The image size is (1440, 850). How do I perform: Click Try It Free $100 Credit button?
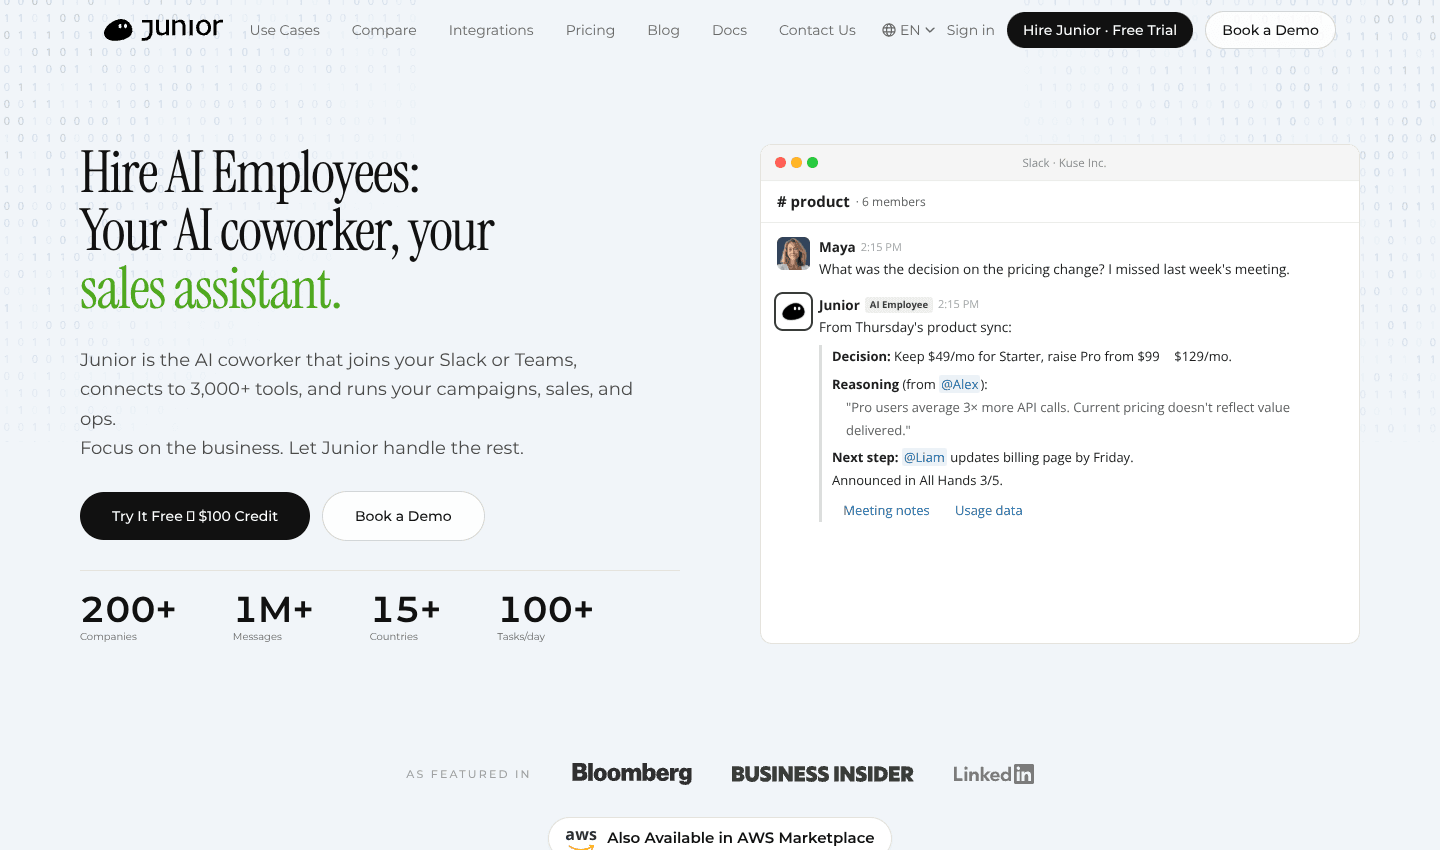pos(195,516)
